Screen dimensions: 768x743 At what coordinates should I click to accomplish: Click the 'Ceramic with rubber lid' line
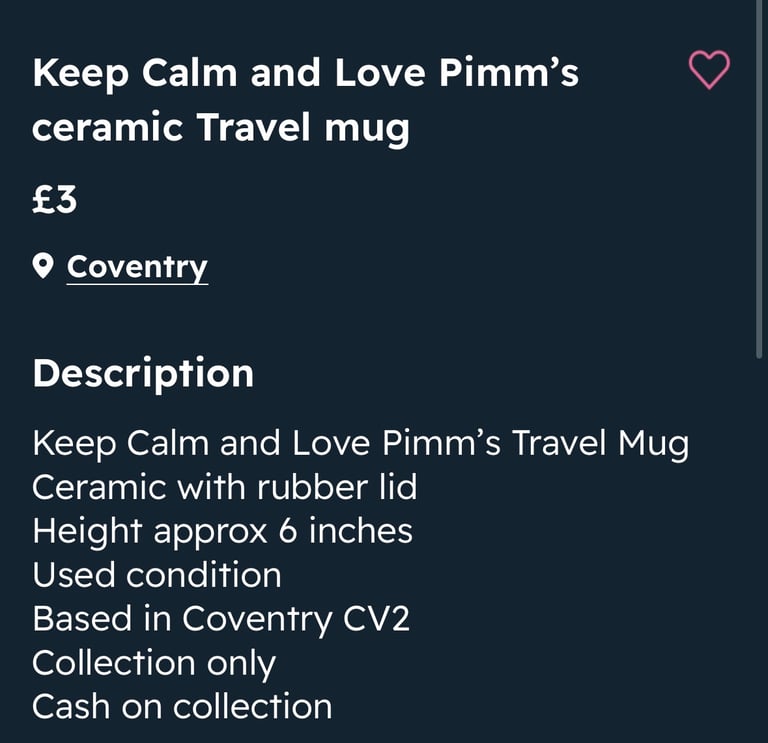coord(224,487)
